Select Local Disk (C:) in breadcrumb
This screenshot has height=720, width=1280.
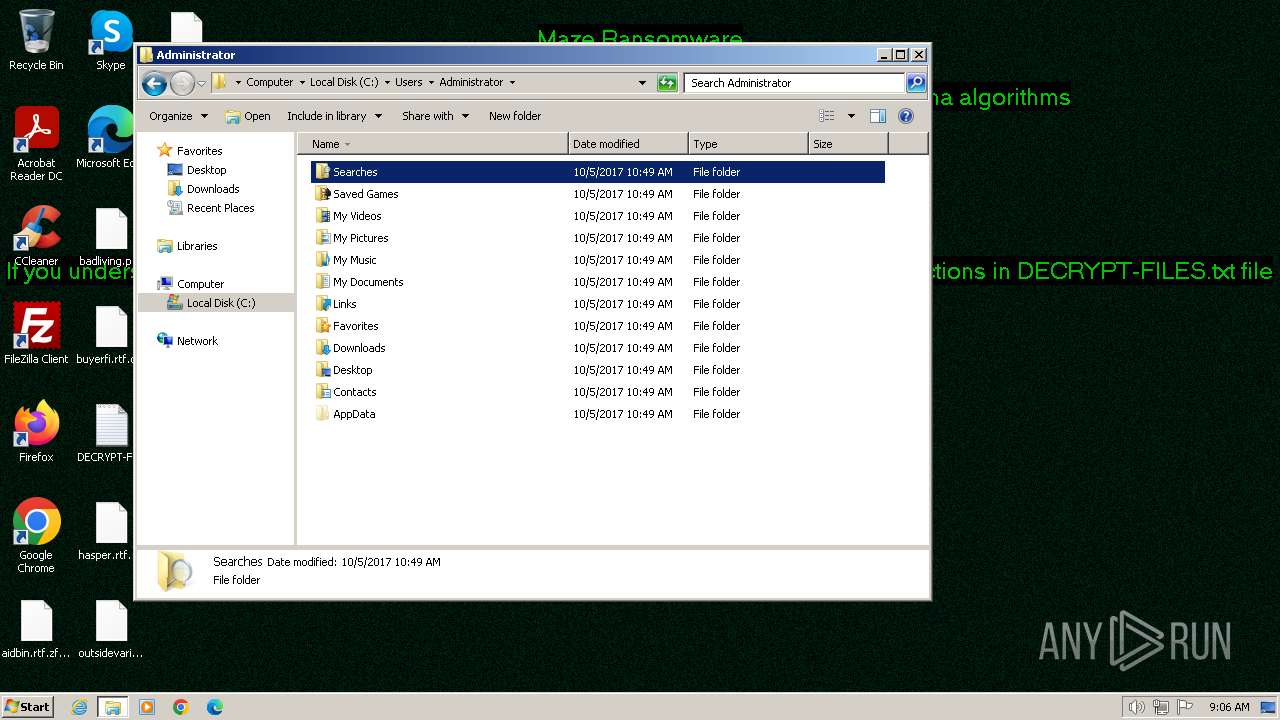coord(344,83)
